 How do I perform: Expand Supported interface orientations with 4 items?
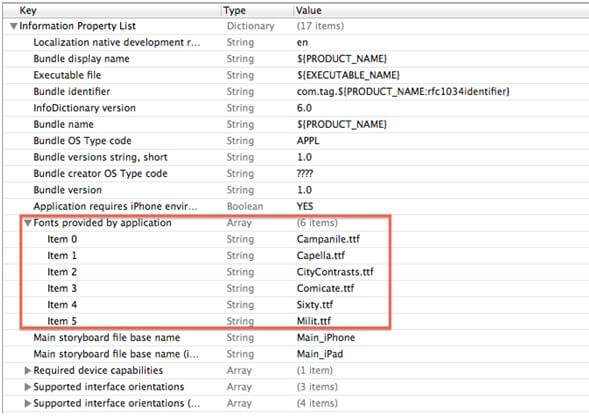(27, 403)
